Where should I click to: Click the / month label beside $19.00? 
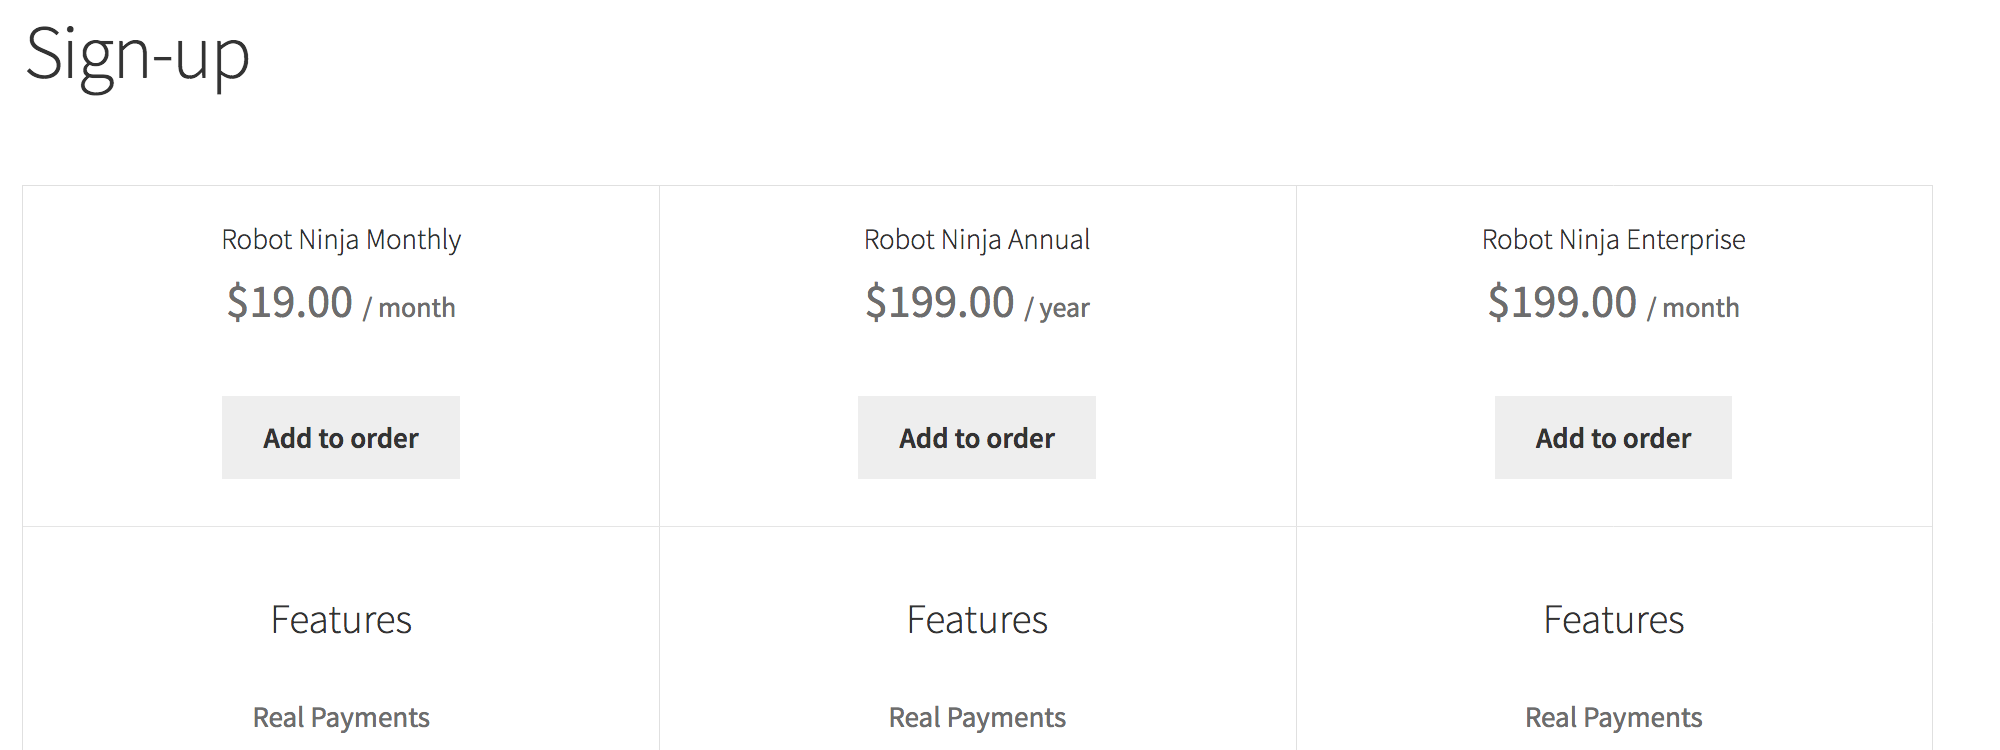coord(410,308)
